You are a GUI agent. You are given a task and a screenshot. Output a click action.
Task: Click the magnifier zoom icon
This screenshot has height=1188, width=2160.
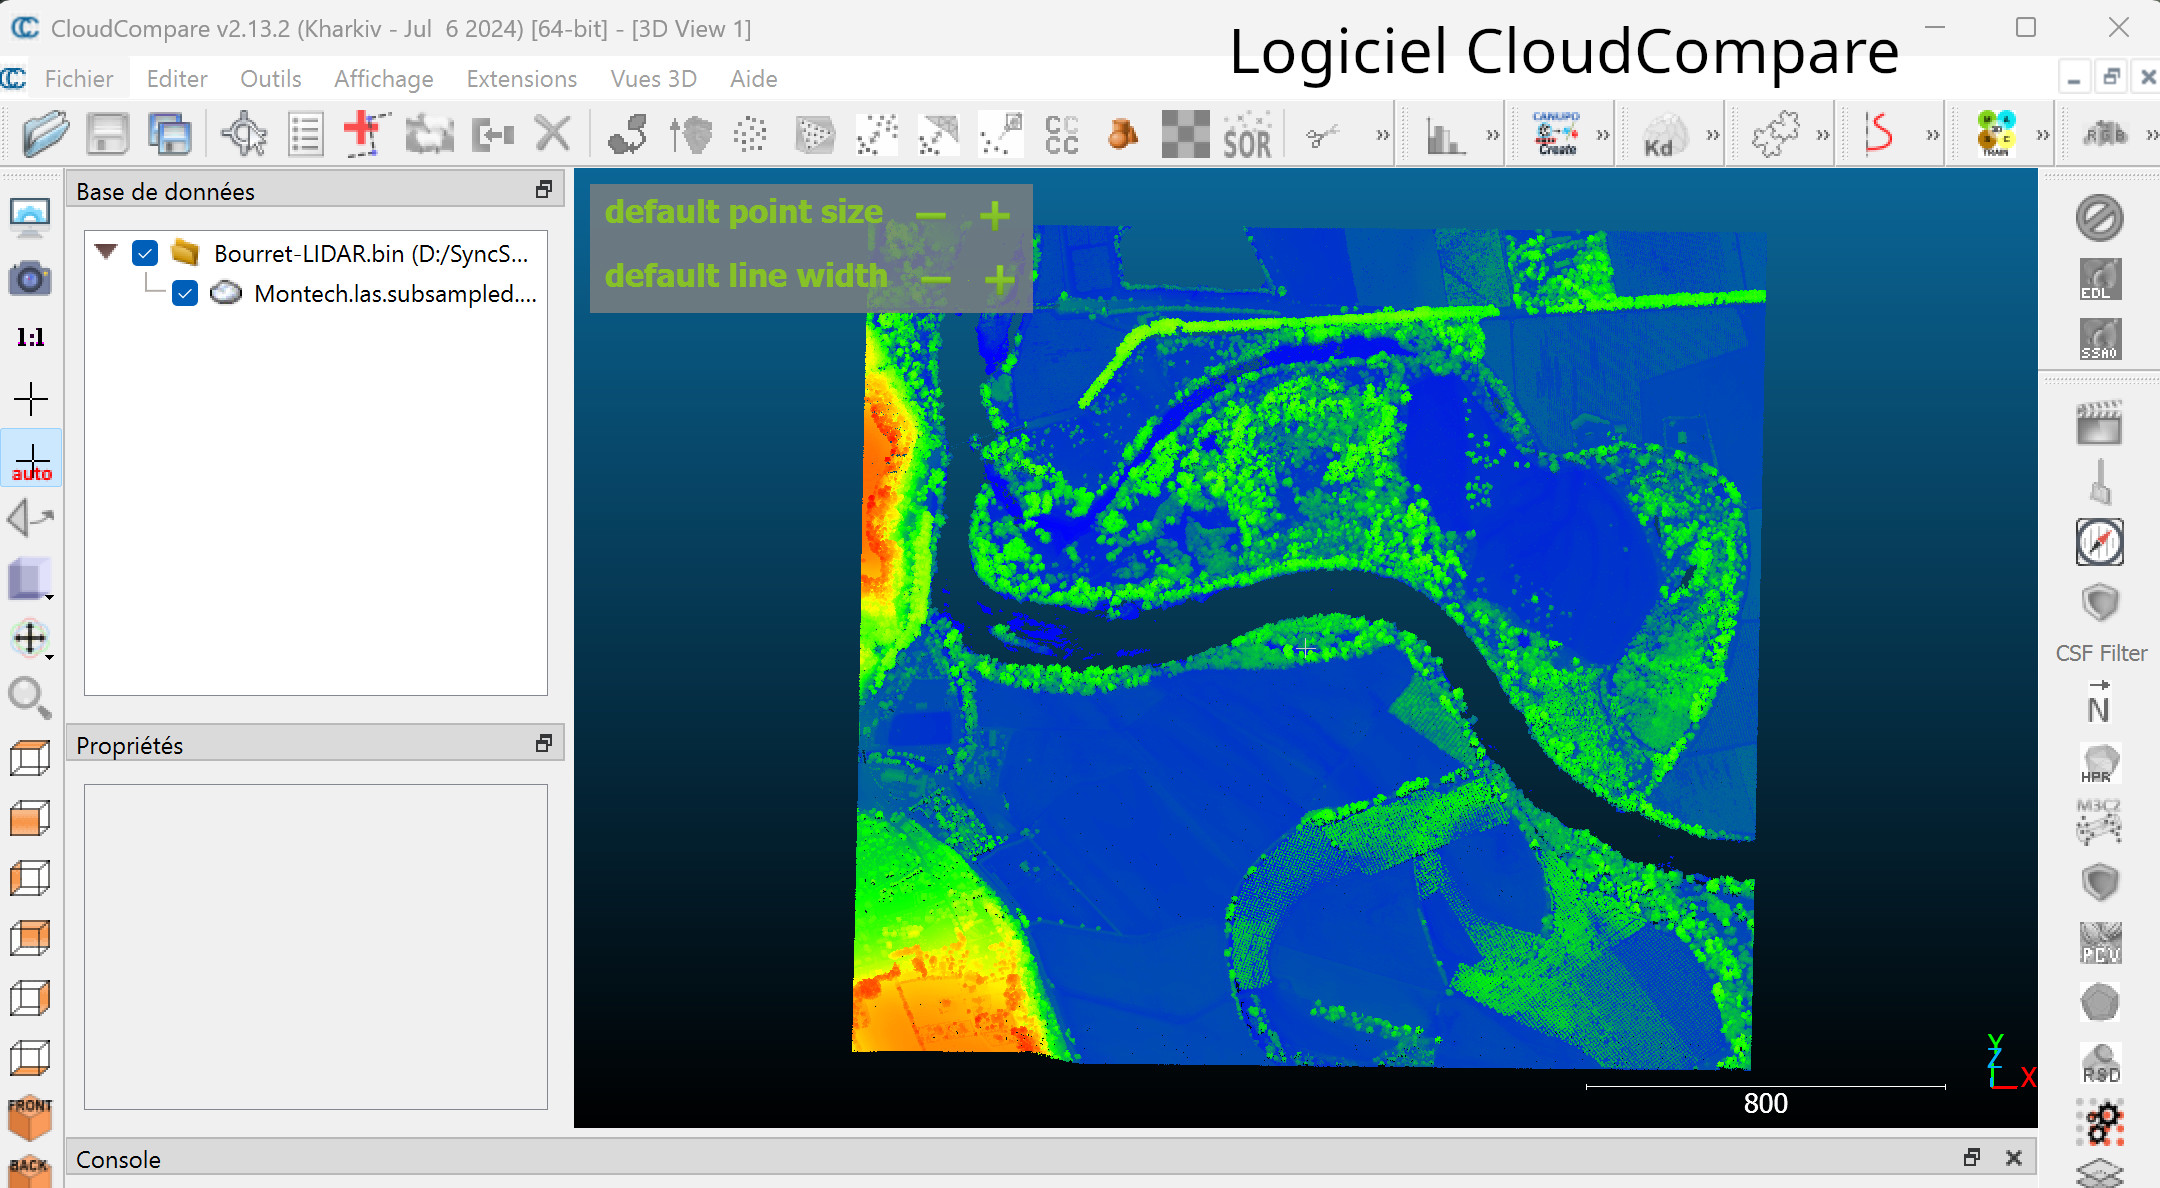point(29,698)
